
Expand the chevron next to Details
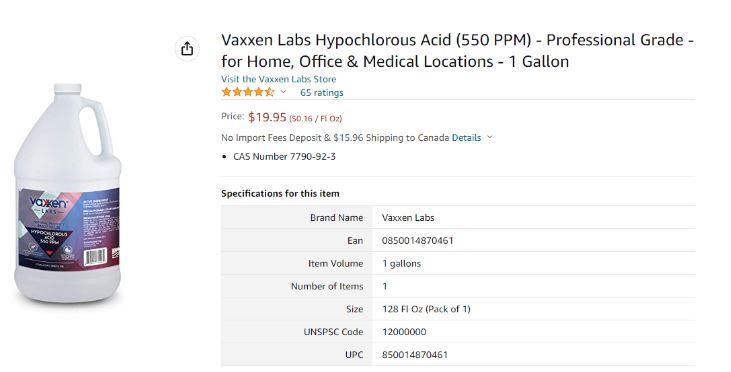click(490, 138)
